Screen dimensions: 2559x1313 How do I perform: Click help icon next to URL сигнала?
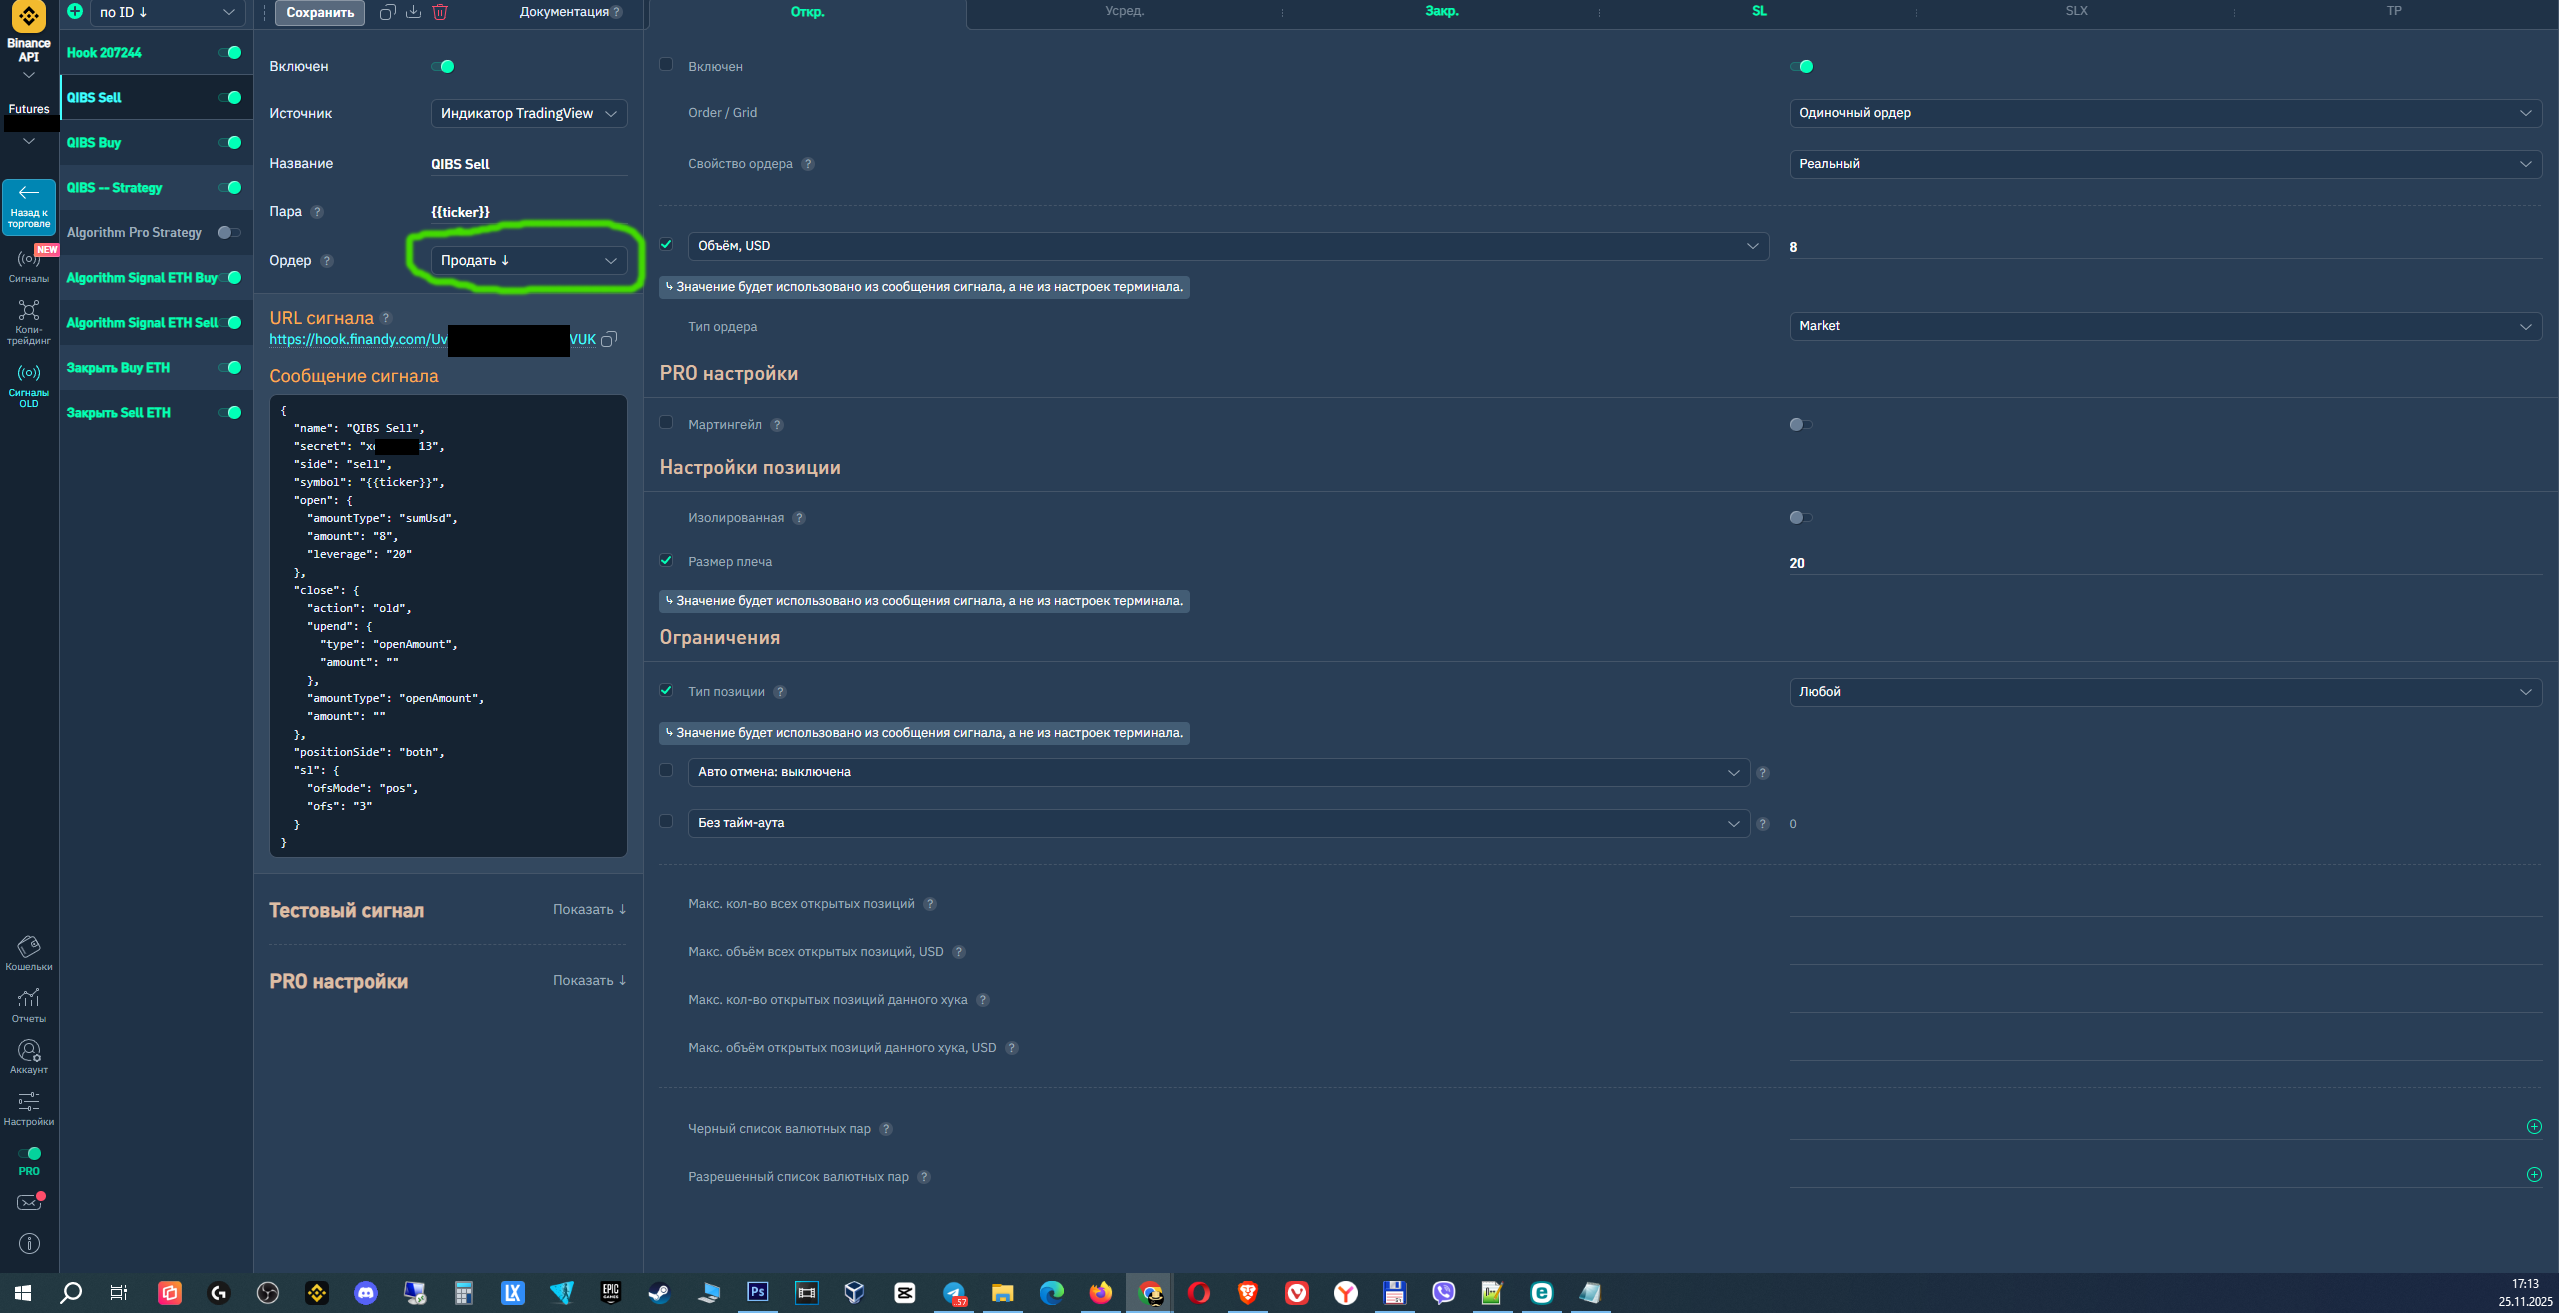(x=386, y=318)
